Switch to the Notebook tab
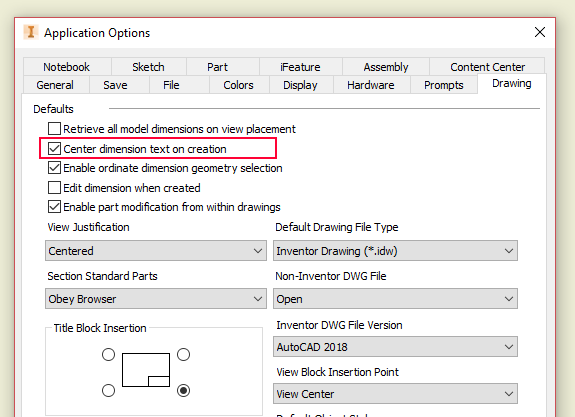 pos(66,67)
